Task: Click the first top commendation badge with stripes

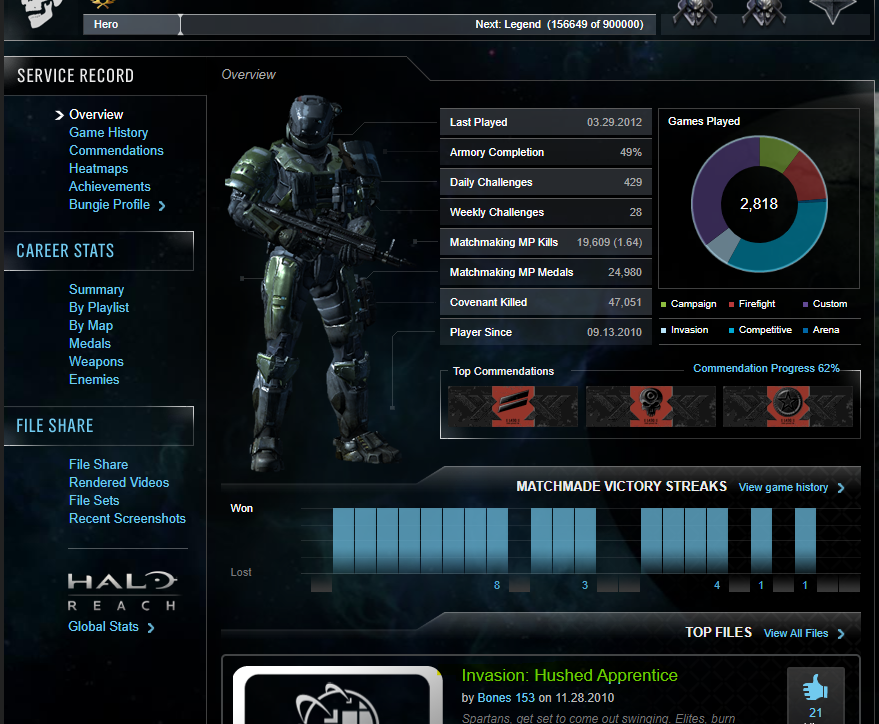Action: [513, 406]
